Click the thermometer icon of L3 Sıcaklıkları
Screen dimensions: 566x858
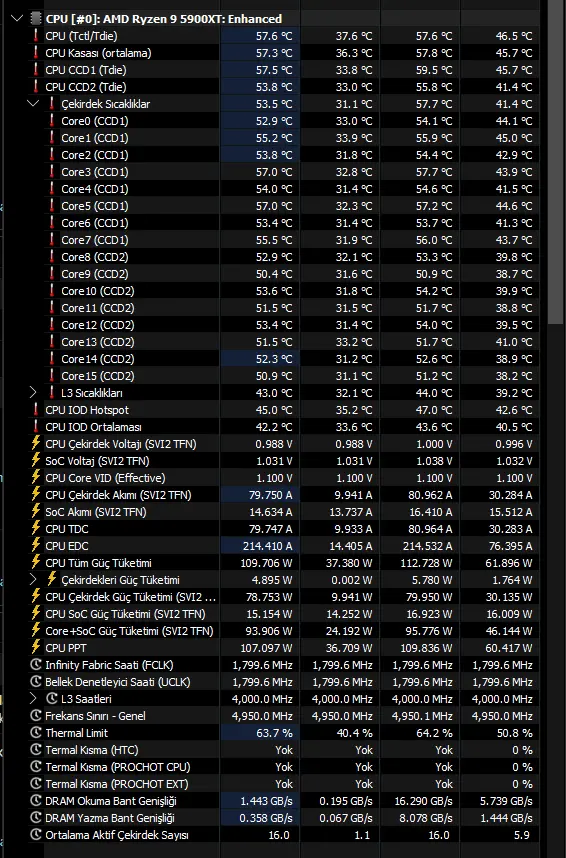pos(51,392)
